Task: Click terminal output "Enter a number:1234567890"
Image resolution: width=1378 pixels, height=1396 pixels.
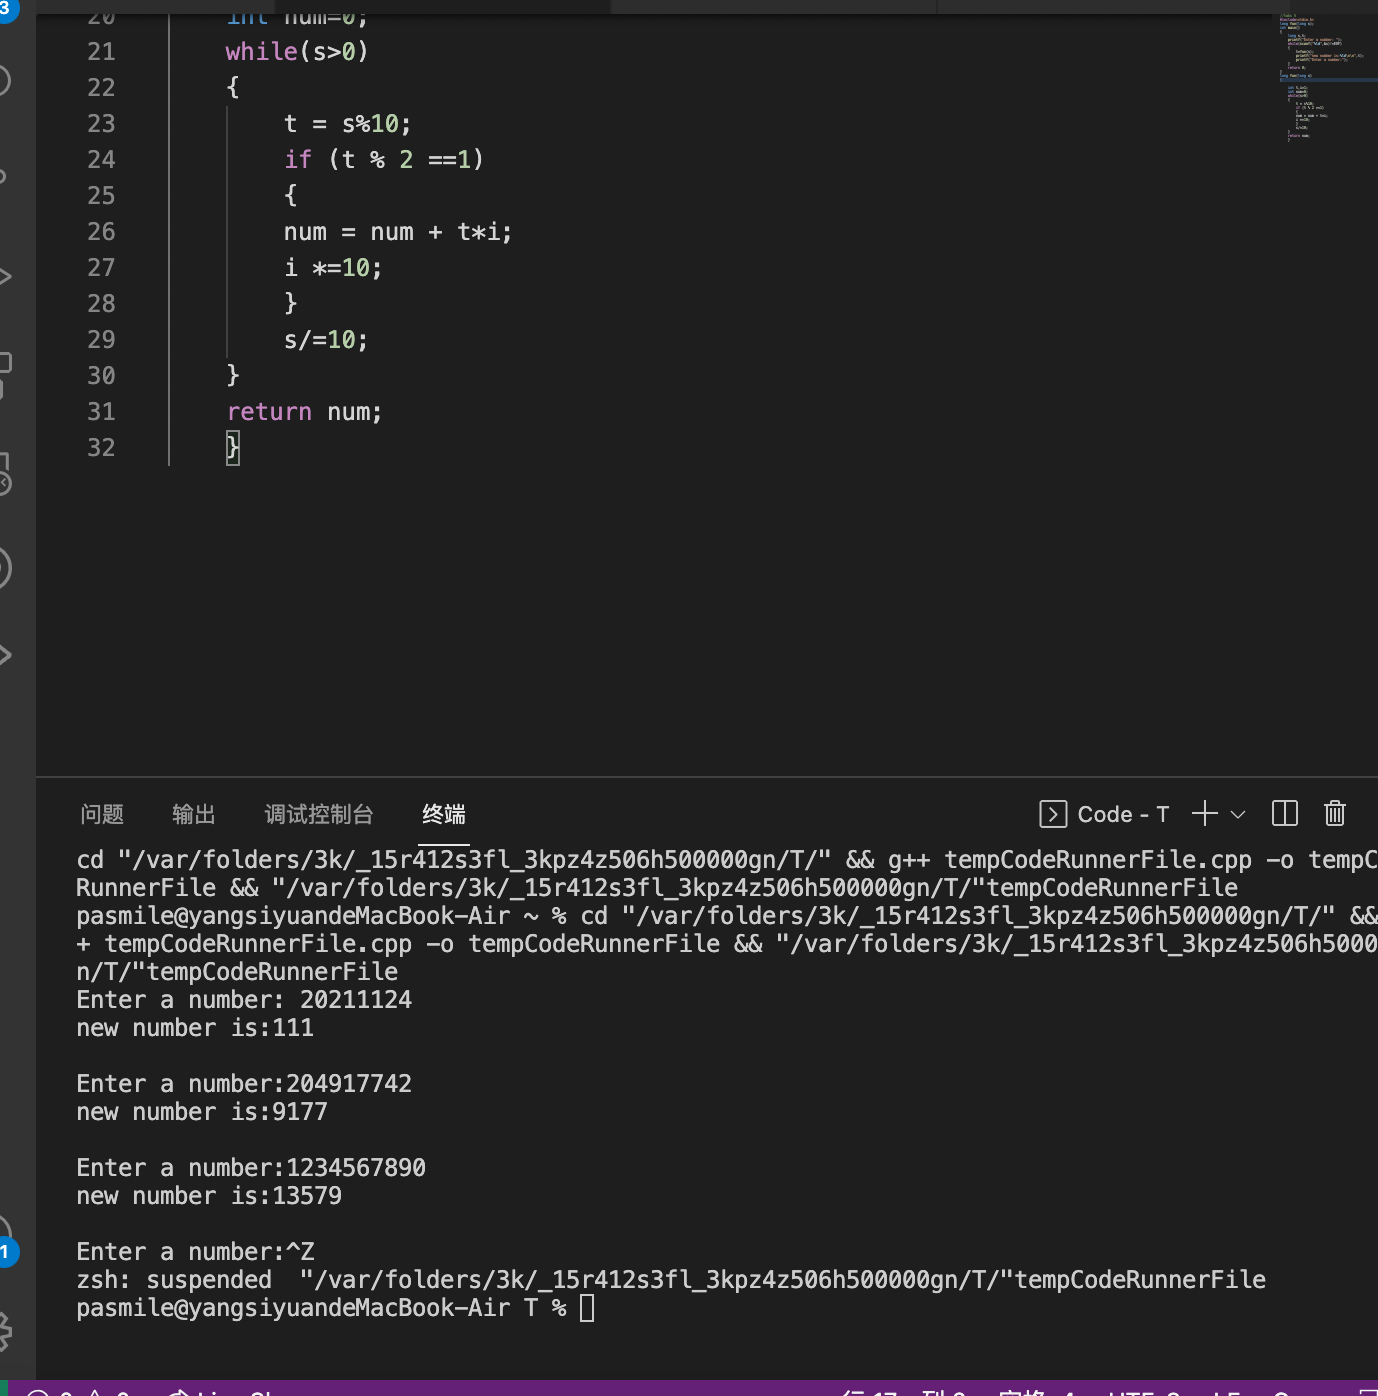Action: point(251,1168)
